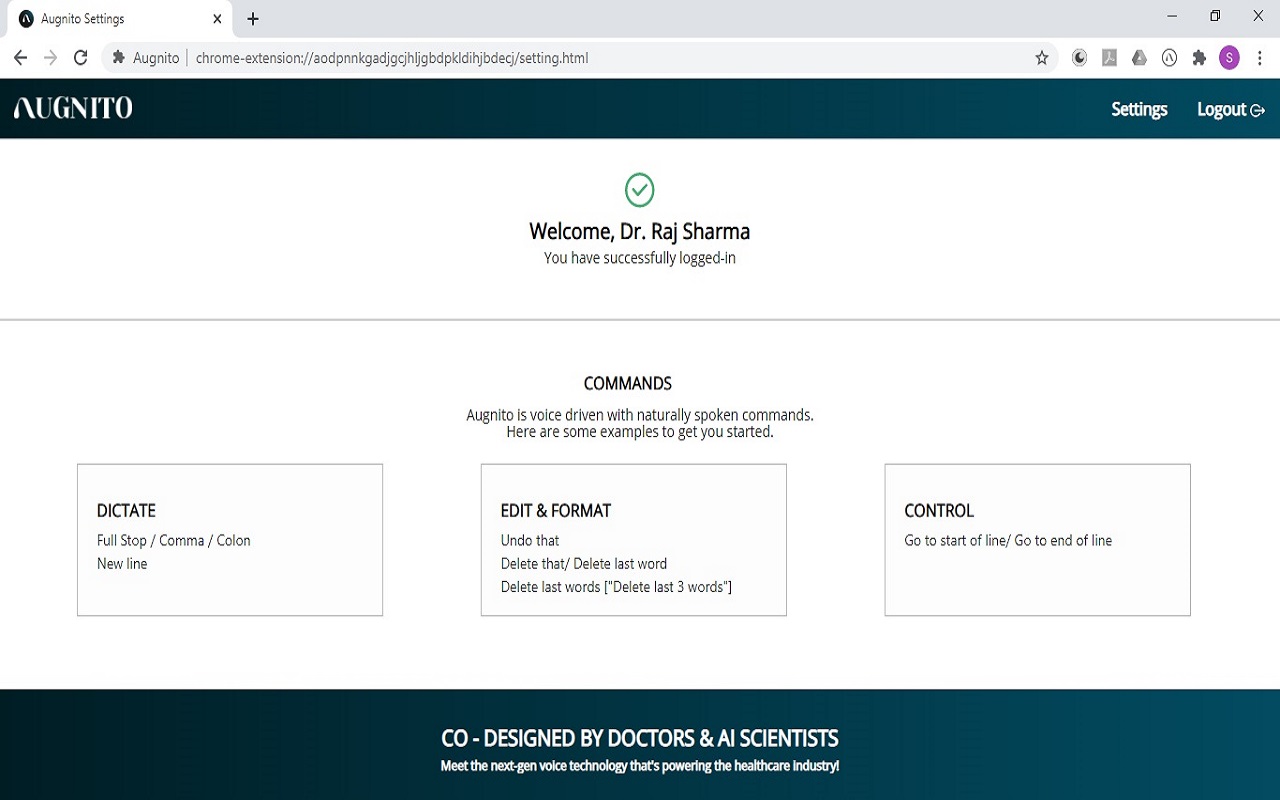Click "You have successfully logged-in" message
Viewport: 1280px width, 800px height.
click(x=640, y=258)
